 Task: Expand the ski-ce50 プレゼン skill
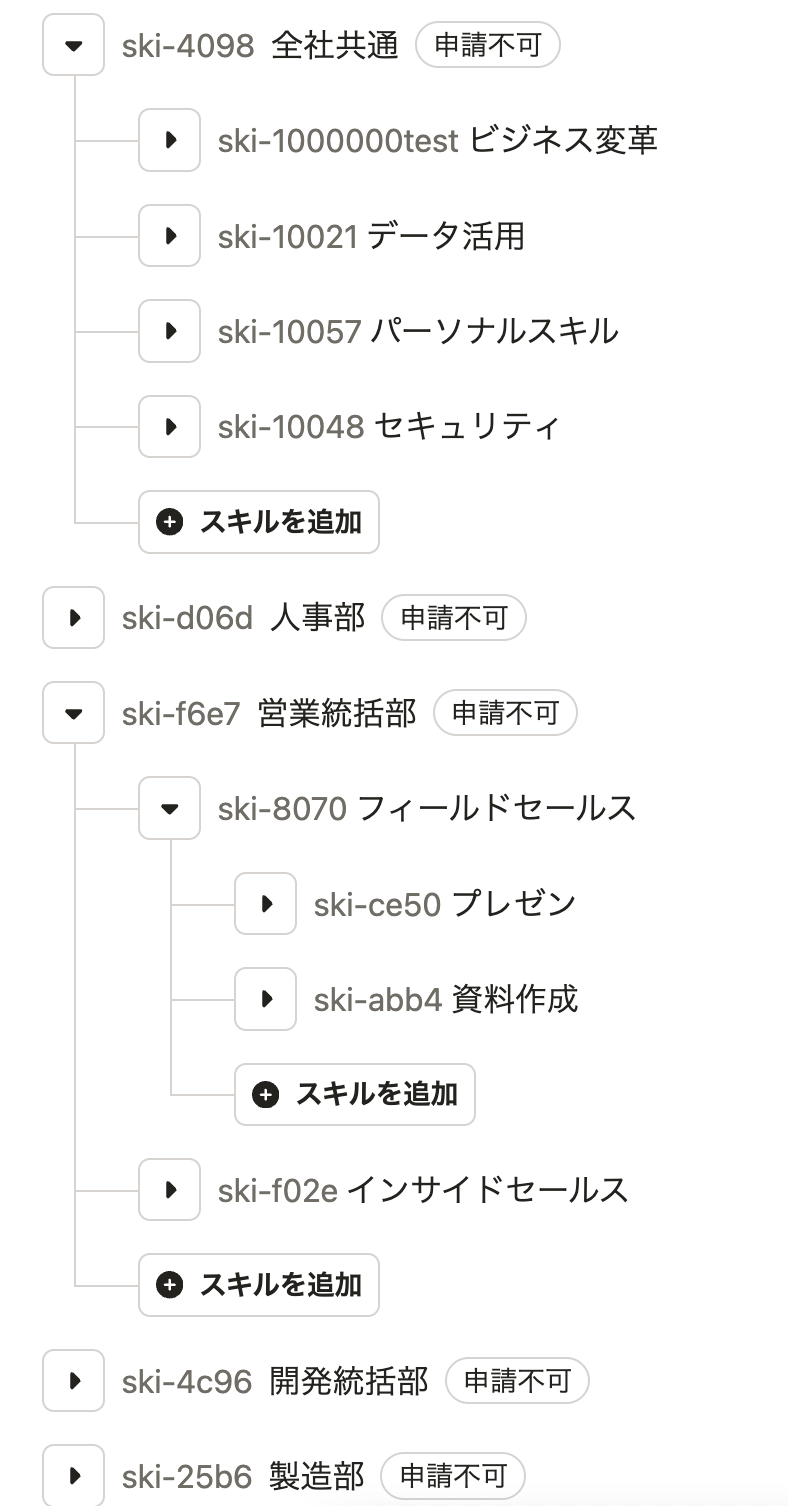pos(265,904)
